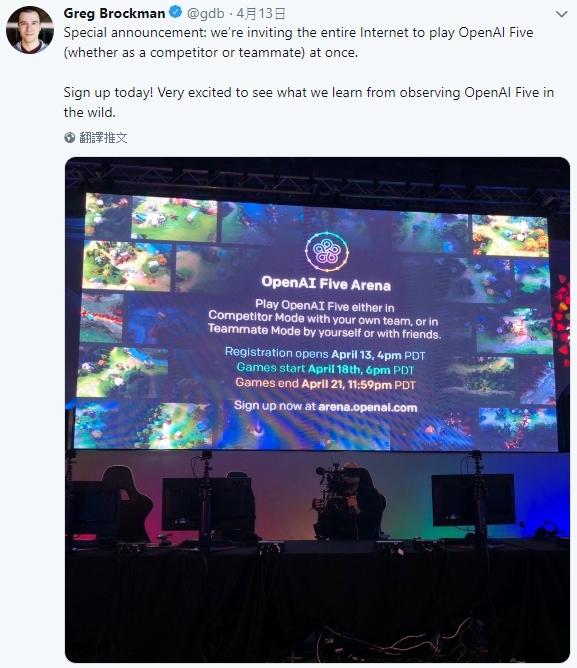Open the tweet options chevron menu

tap(562, 14)
